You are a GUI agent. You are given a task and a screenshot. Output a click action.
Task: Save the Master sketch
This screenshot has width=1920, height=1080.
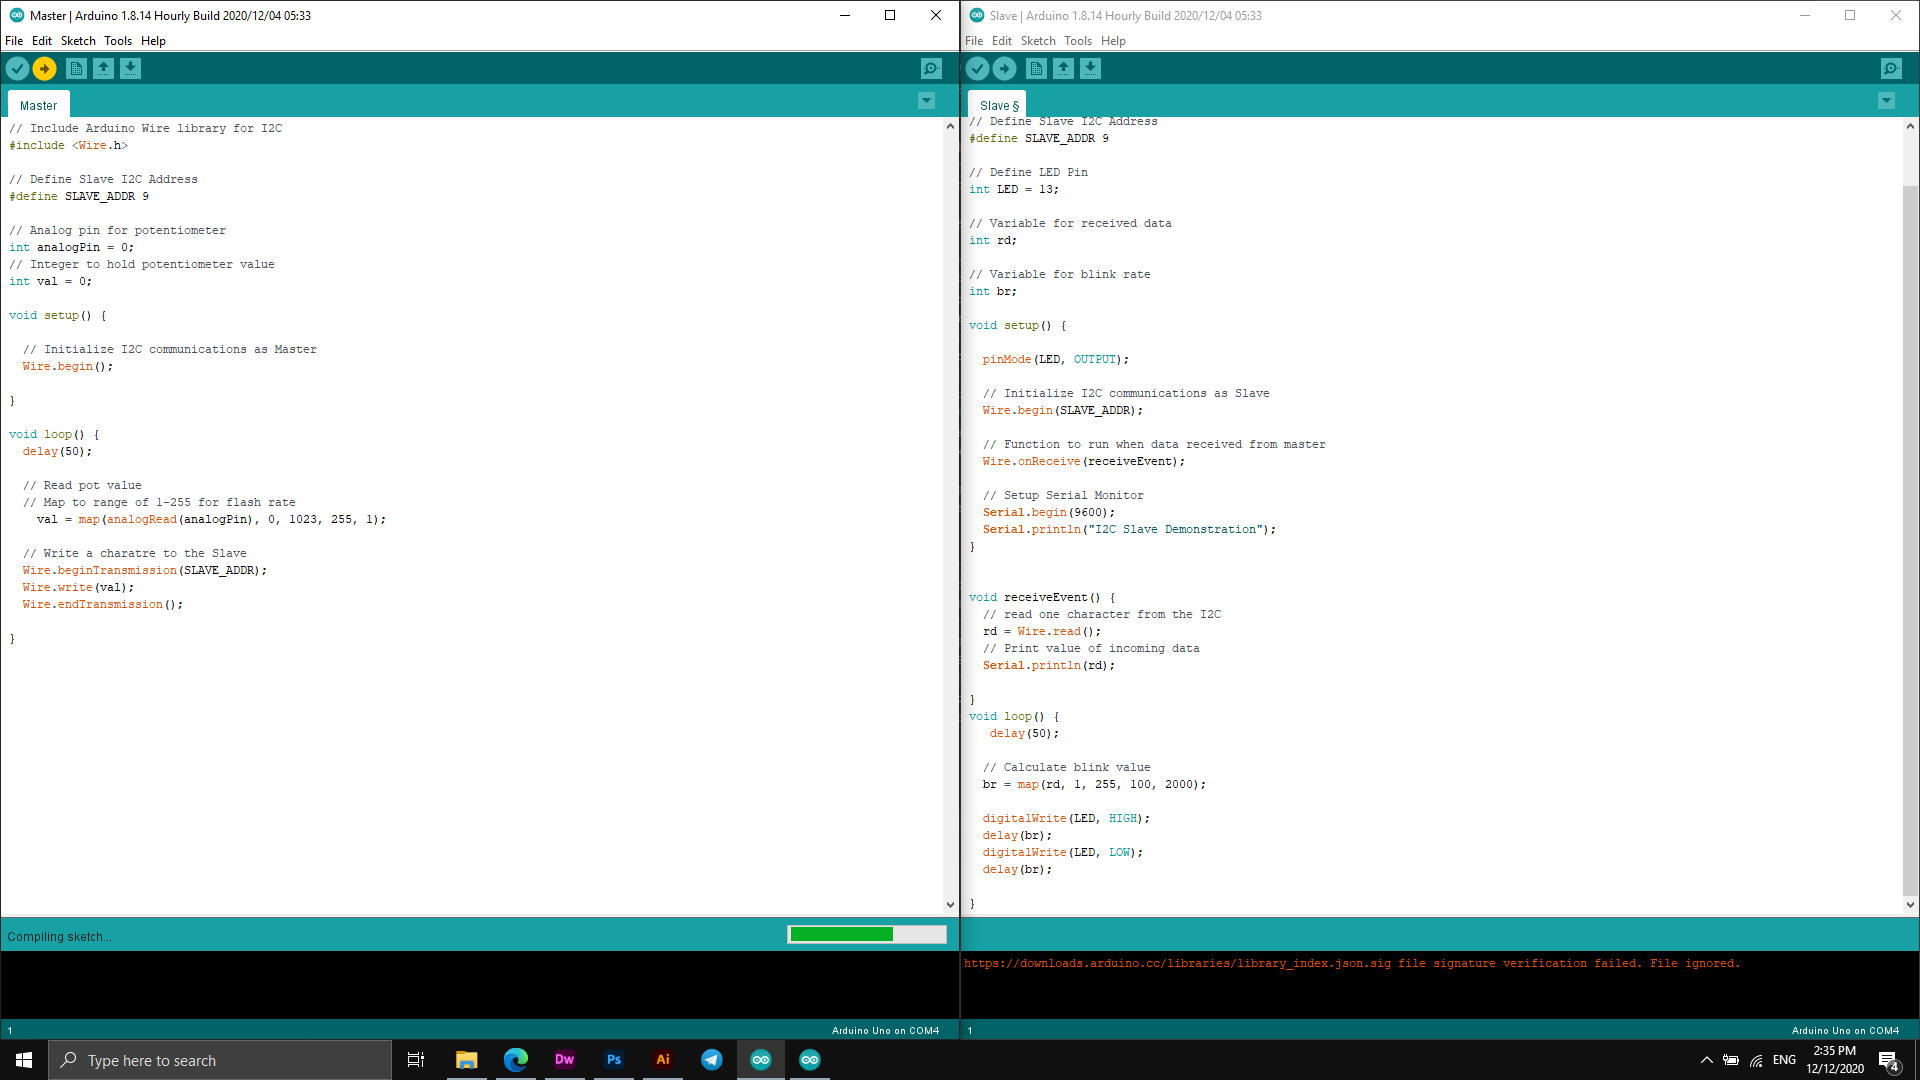tap(130, 68)
